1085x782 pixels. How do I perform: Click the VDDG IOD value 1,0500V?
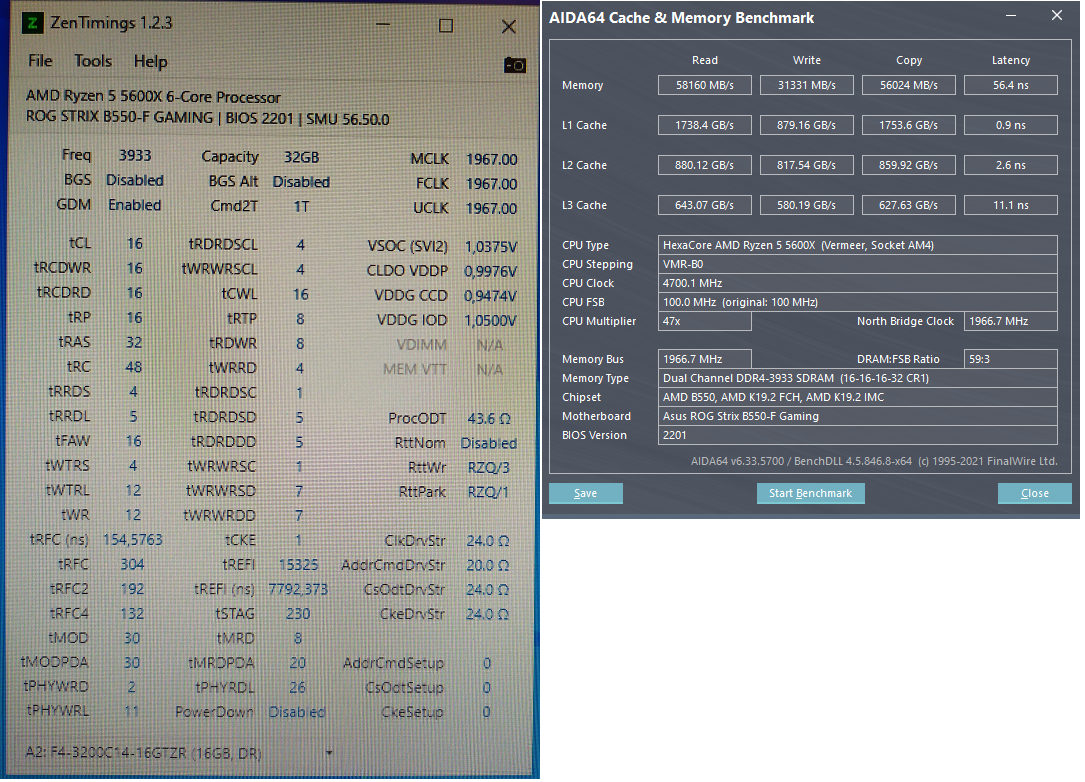490,320
